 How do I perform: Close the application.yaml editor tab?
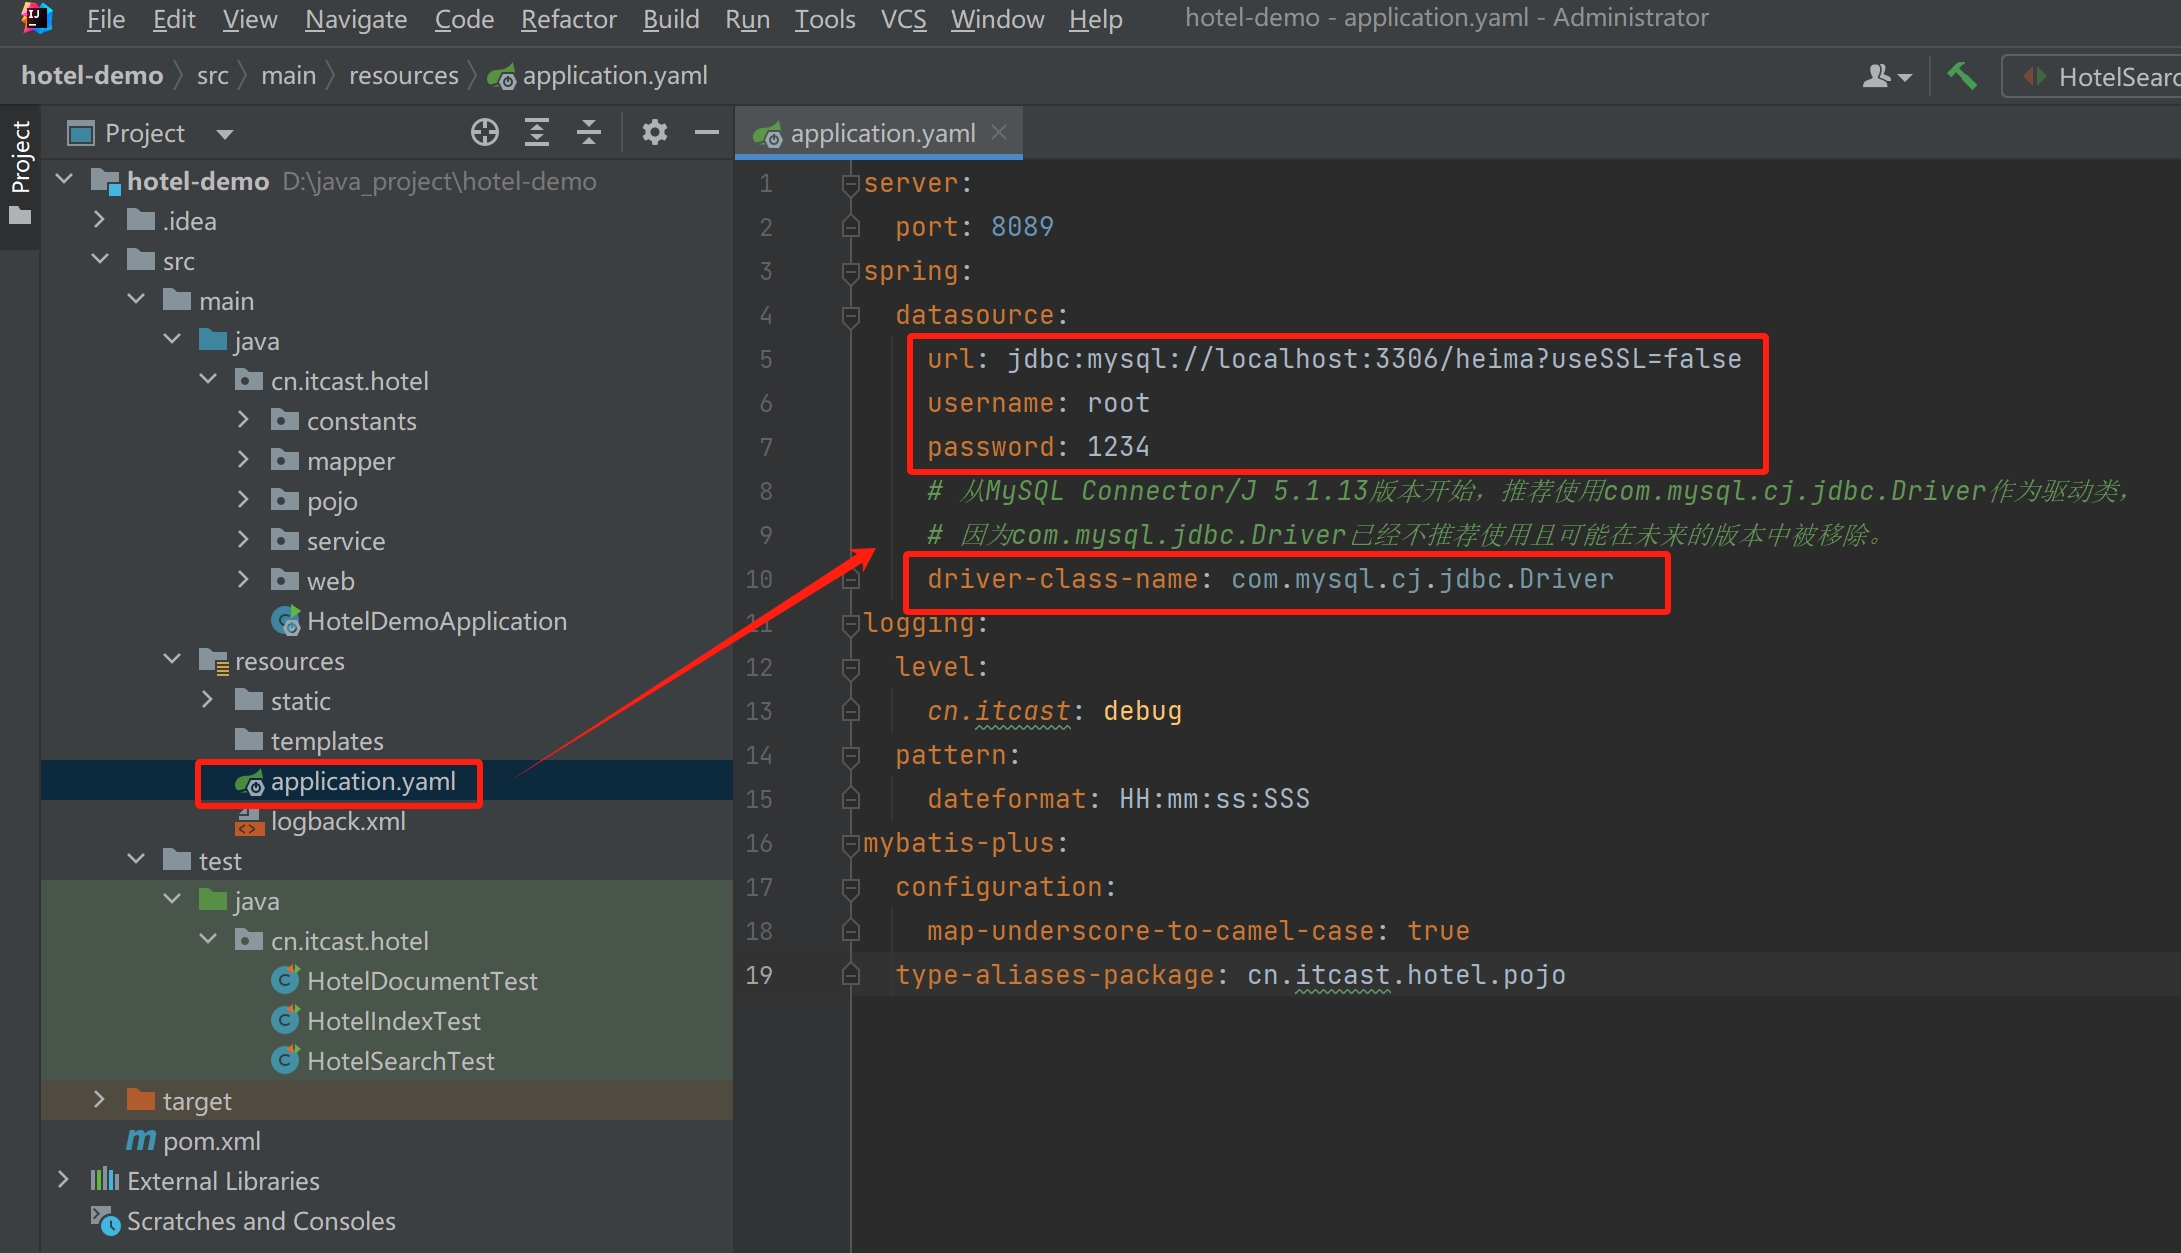tap(999, 132)
